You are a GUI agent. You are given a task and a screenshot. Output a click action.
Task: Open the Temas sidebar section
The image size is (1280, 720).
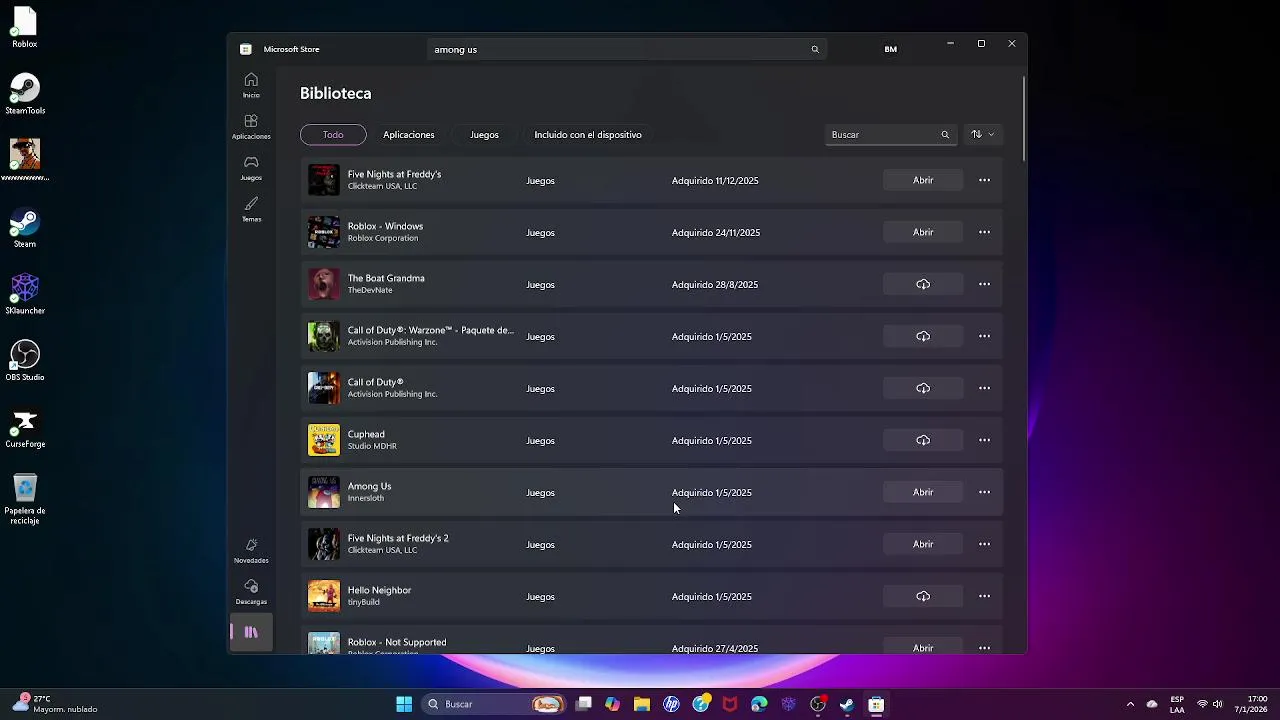[x=251, y=210]
